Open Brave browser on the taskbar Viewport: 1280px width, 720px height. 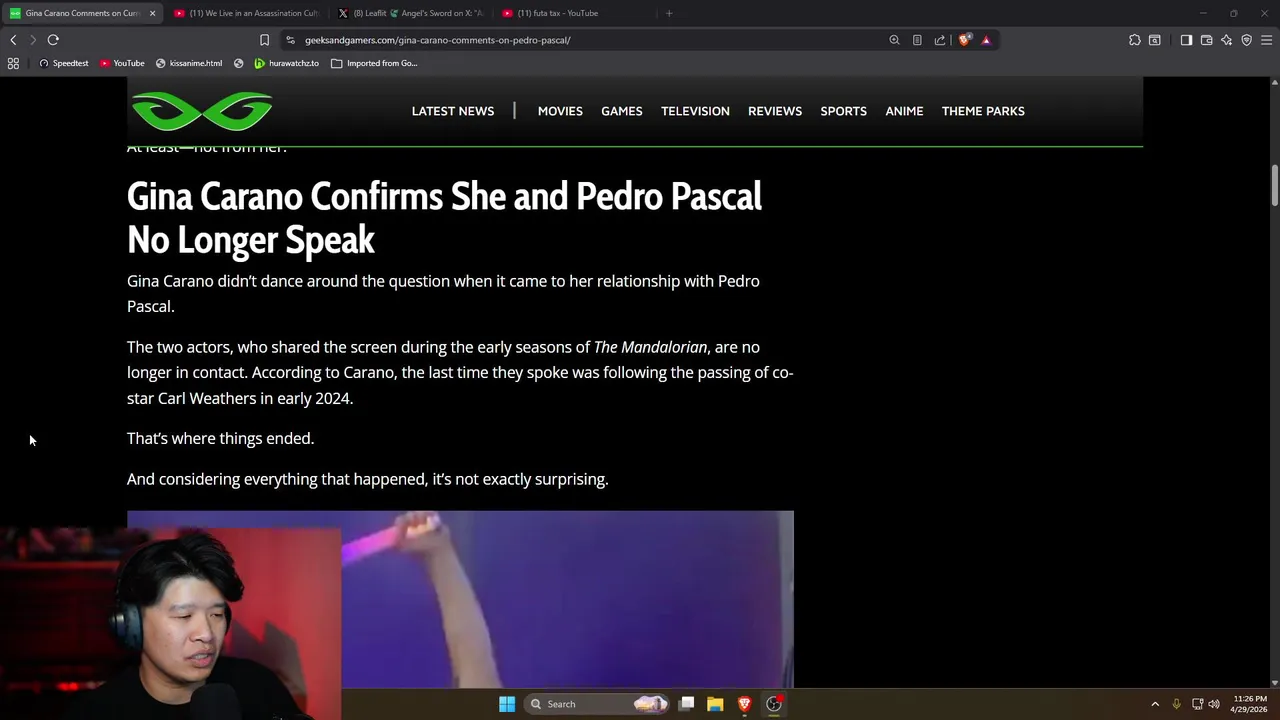[744, 704]
